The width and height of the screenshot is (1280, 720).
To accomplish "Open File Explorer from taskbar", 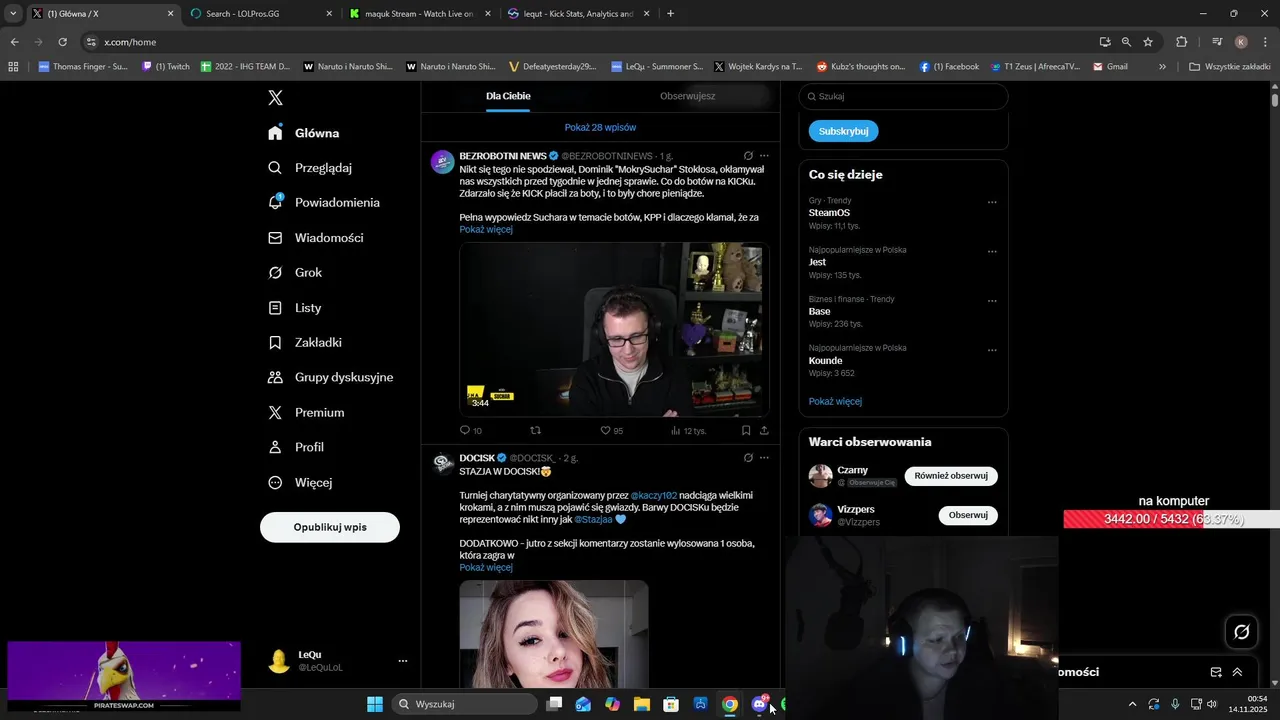I will click(x=641, y=704).
